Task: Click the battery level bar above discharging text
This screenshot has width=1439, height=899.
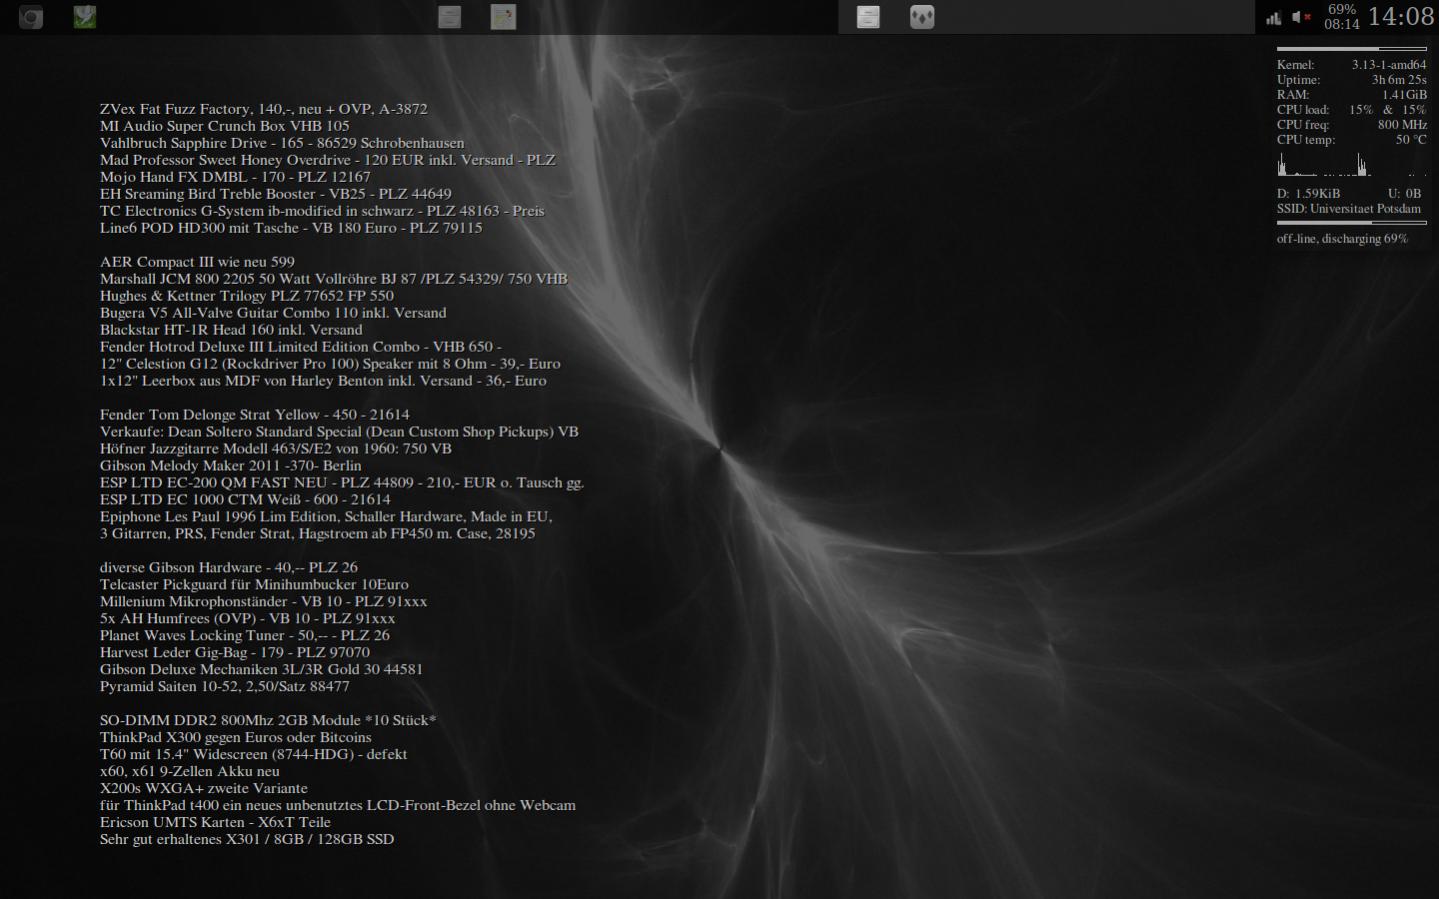Action: (1351, 223)
